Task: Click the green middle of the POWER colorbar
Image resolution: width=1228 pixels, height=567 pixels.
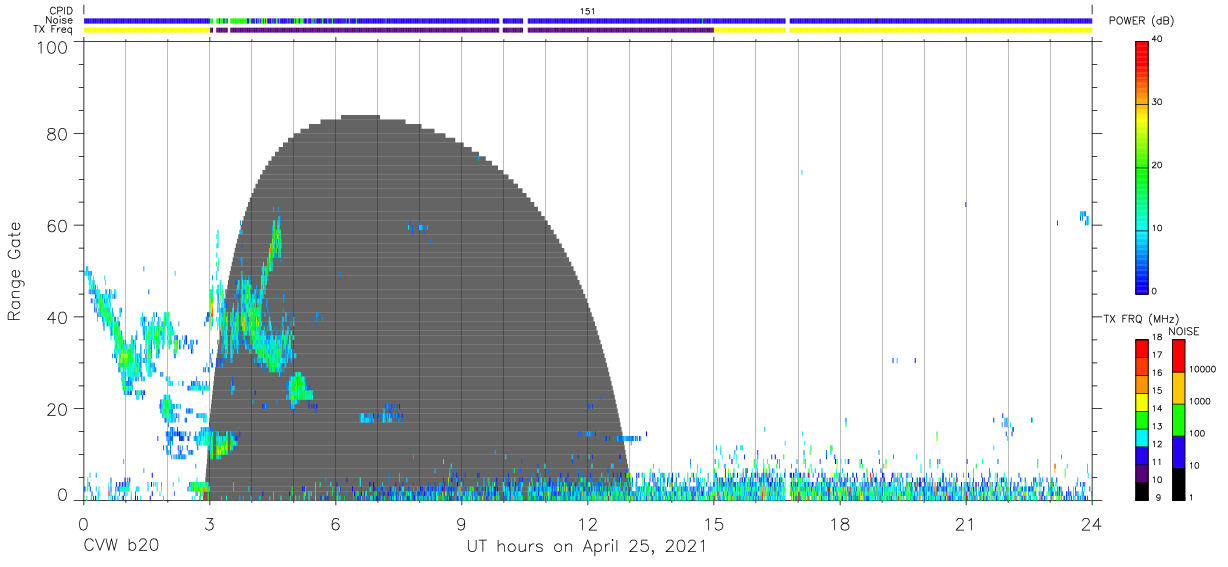Action: tap(1142, 167)
